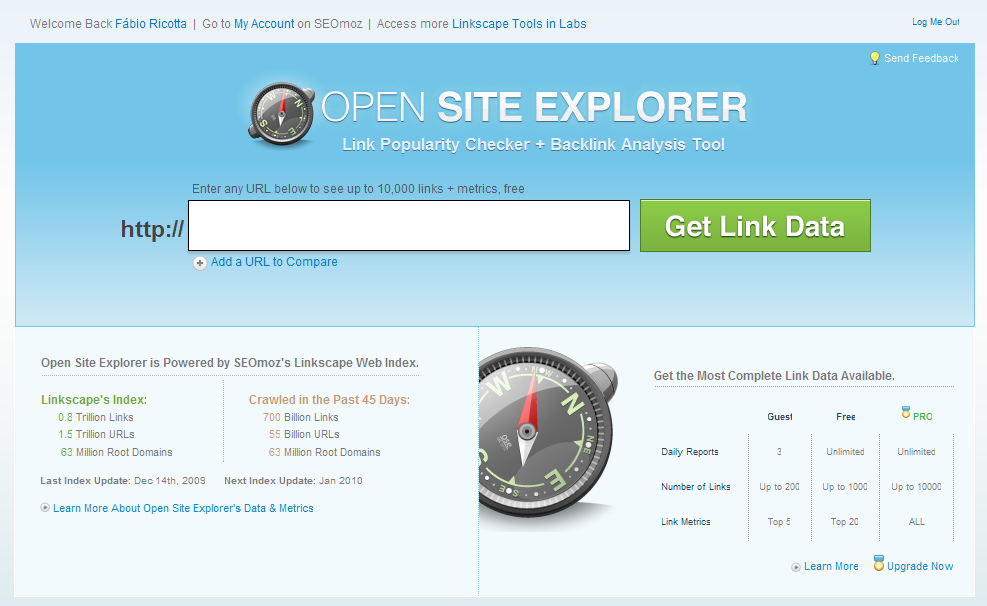Open the Fábio Ricotta profile link
The width and height of the screenshot is (987, 606).
[x=150, y=24]
